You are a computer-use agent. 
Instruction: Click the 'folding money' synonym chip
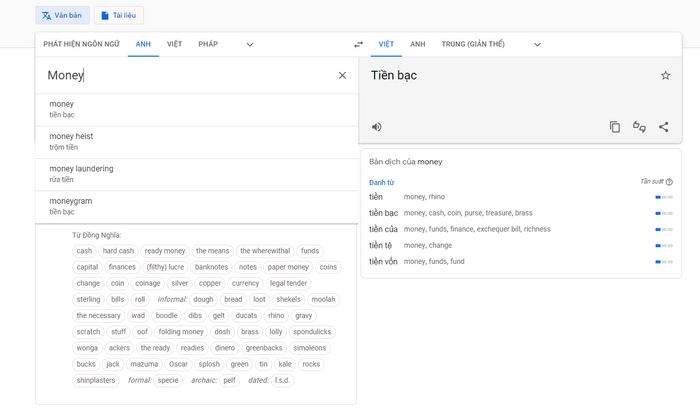pos(181,332)
